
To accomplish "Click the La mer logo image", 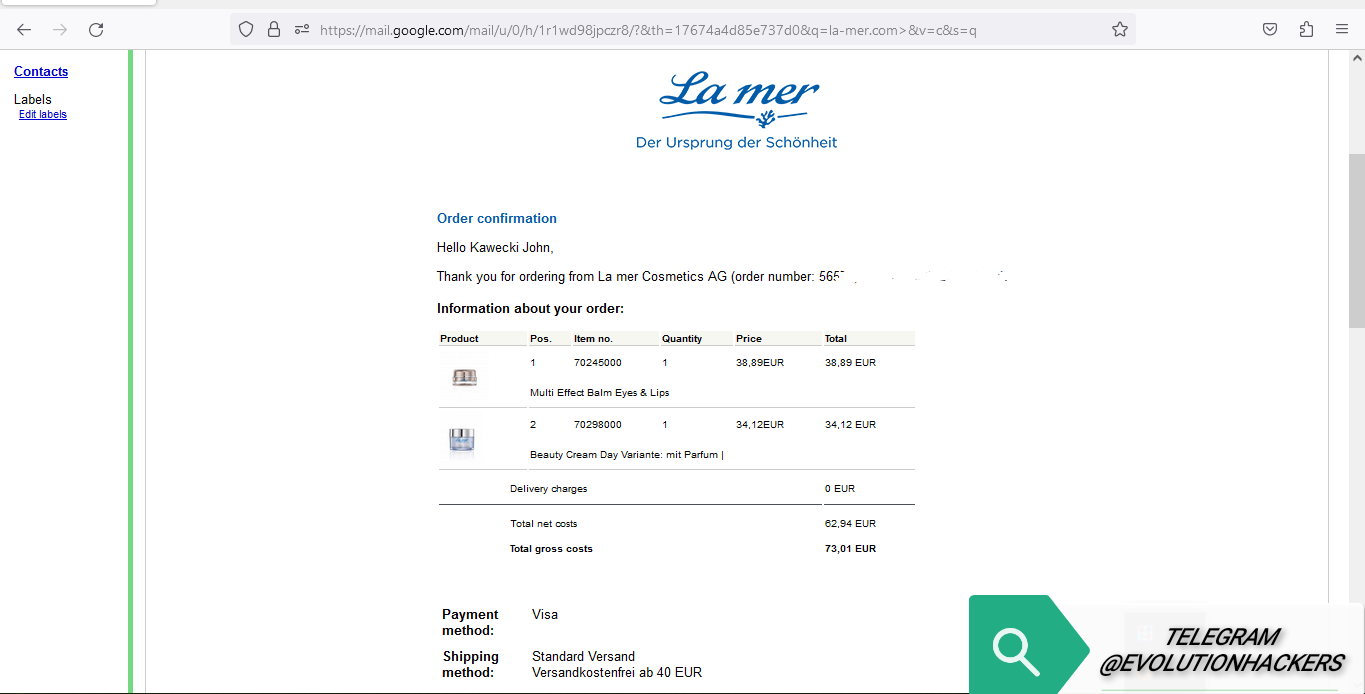I will click(x=737, y=110).
